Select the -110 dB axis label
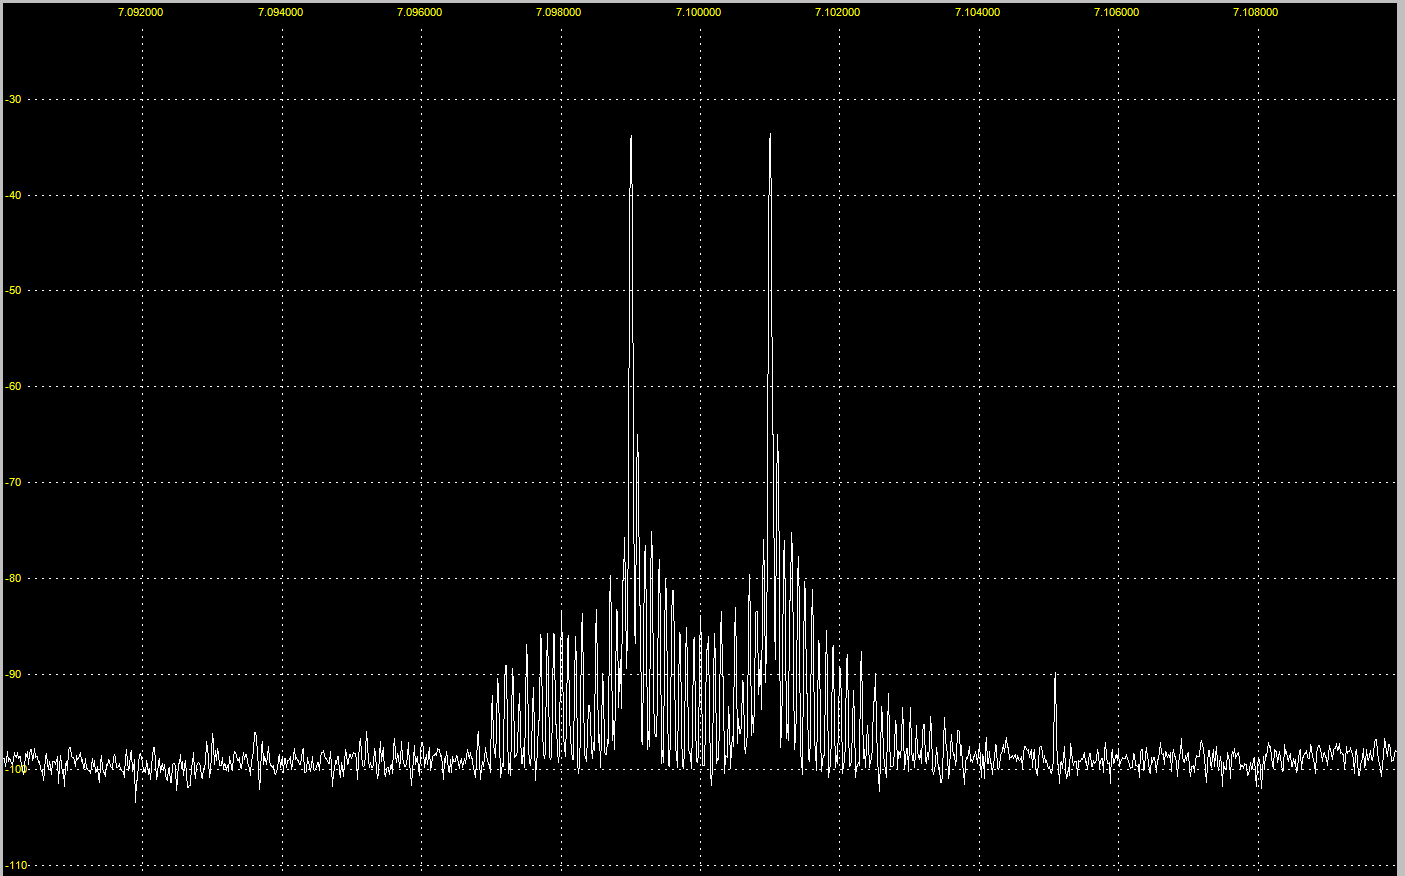The height and width of the screenshot is (876, 1405). tap(15, 866)
